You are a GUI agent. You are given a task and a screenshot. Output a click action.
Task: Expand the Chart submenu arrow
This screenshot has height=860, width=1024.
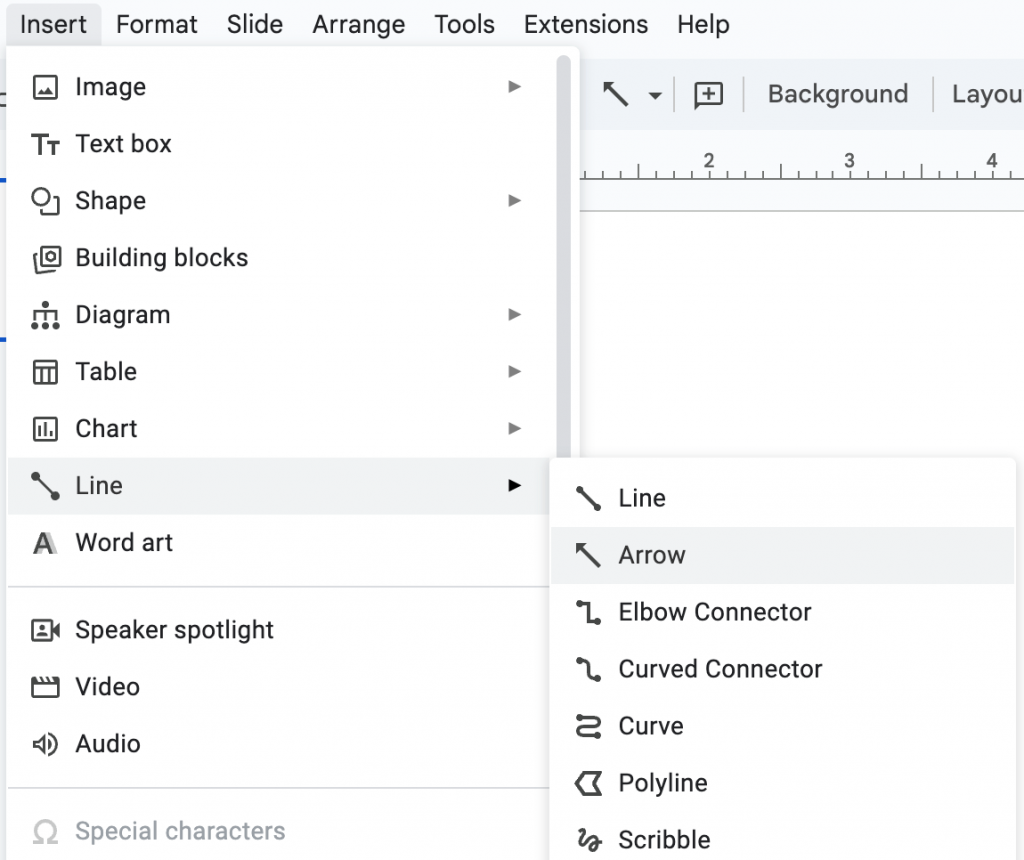pyautogui.click(x=515, y=428)
